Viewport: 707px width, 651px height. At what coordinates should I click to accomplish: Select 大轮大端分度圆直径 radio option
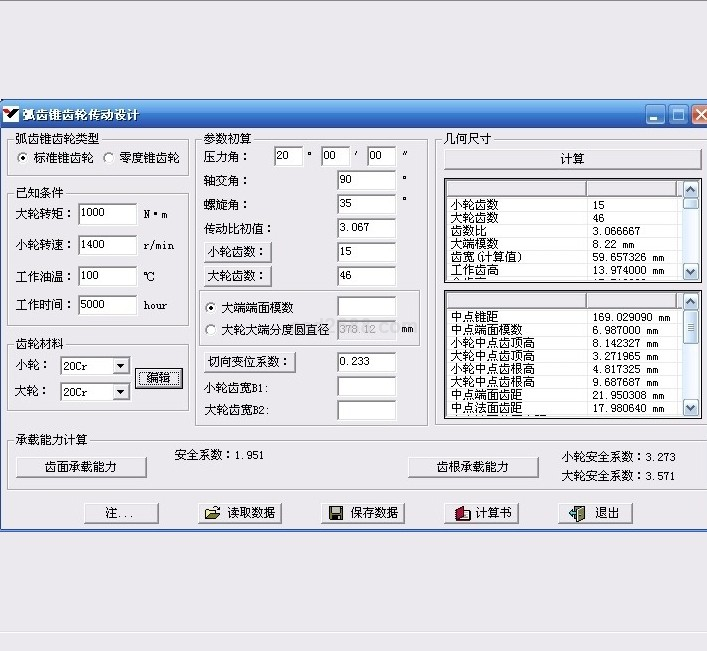pos(210,329)
